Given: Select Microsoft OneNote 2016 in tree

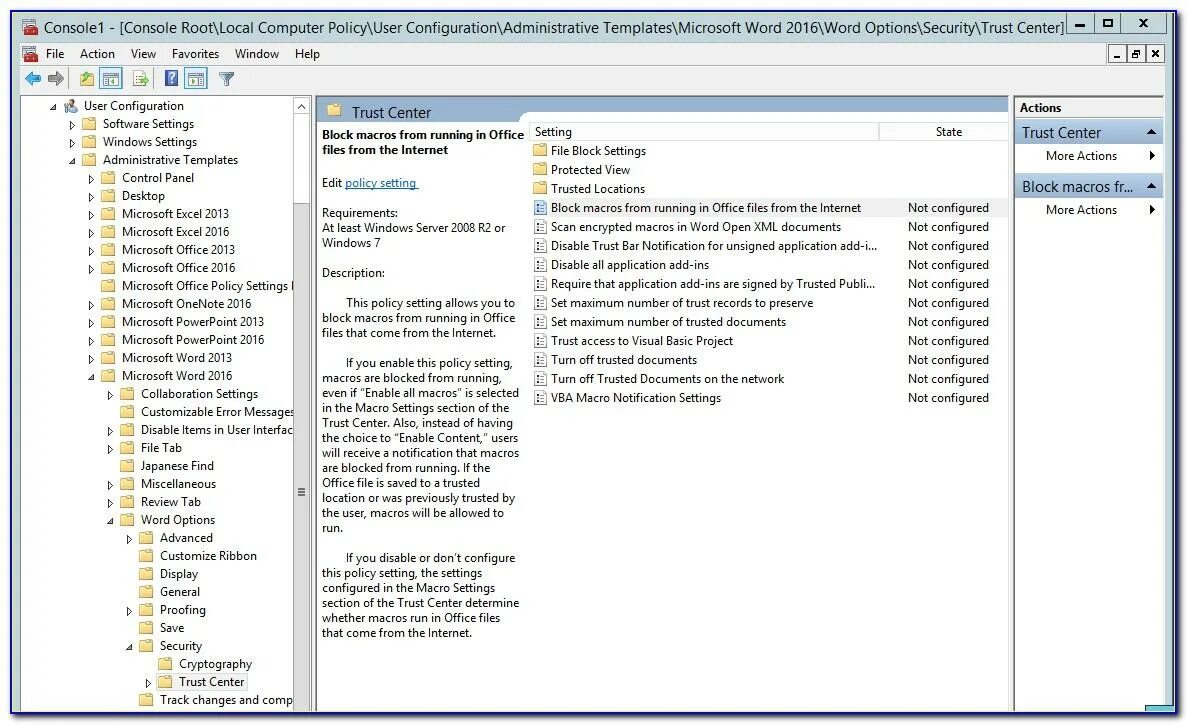Looking at the screenshot, I should (186, 304).
